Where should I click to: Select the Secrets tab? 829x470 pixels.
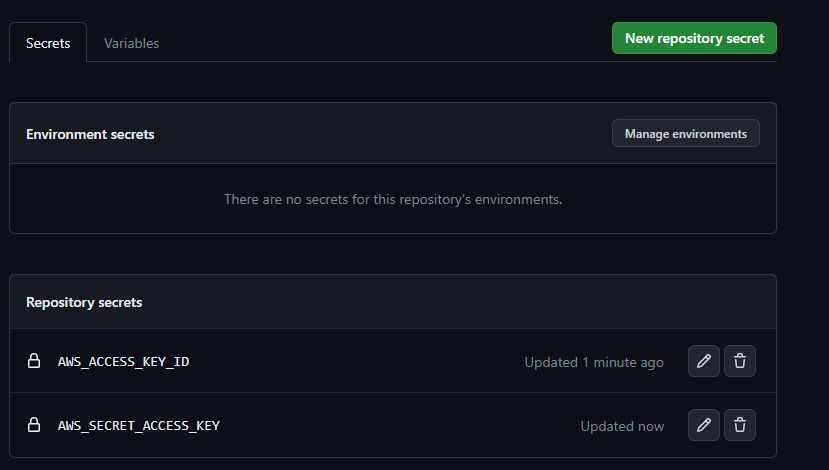point(48,43)
